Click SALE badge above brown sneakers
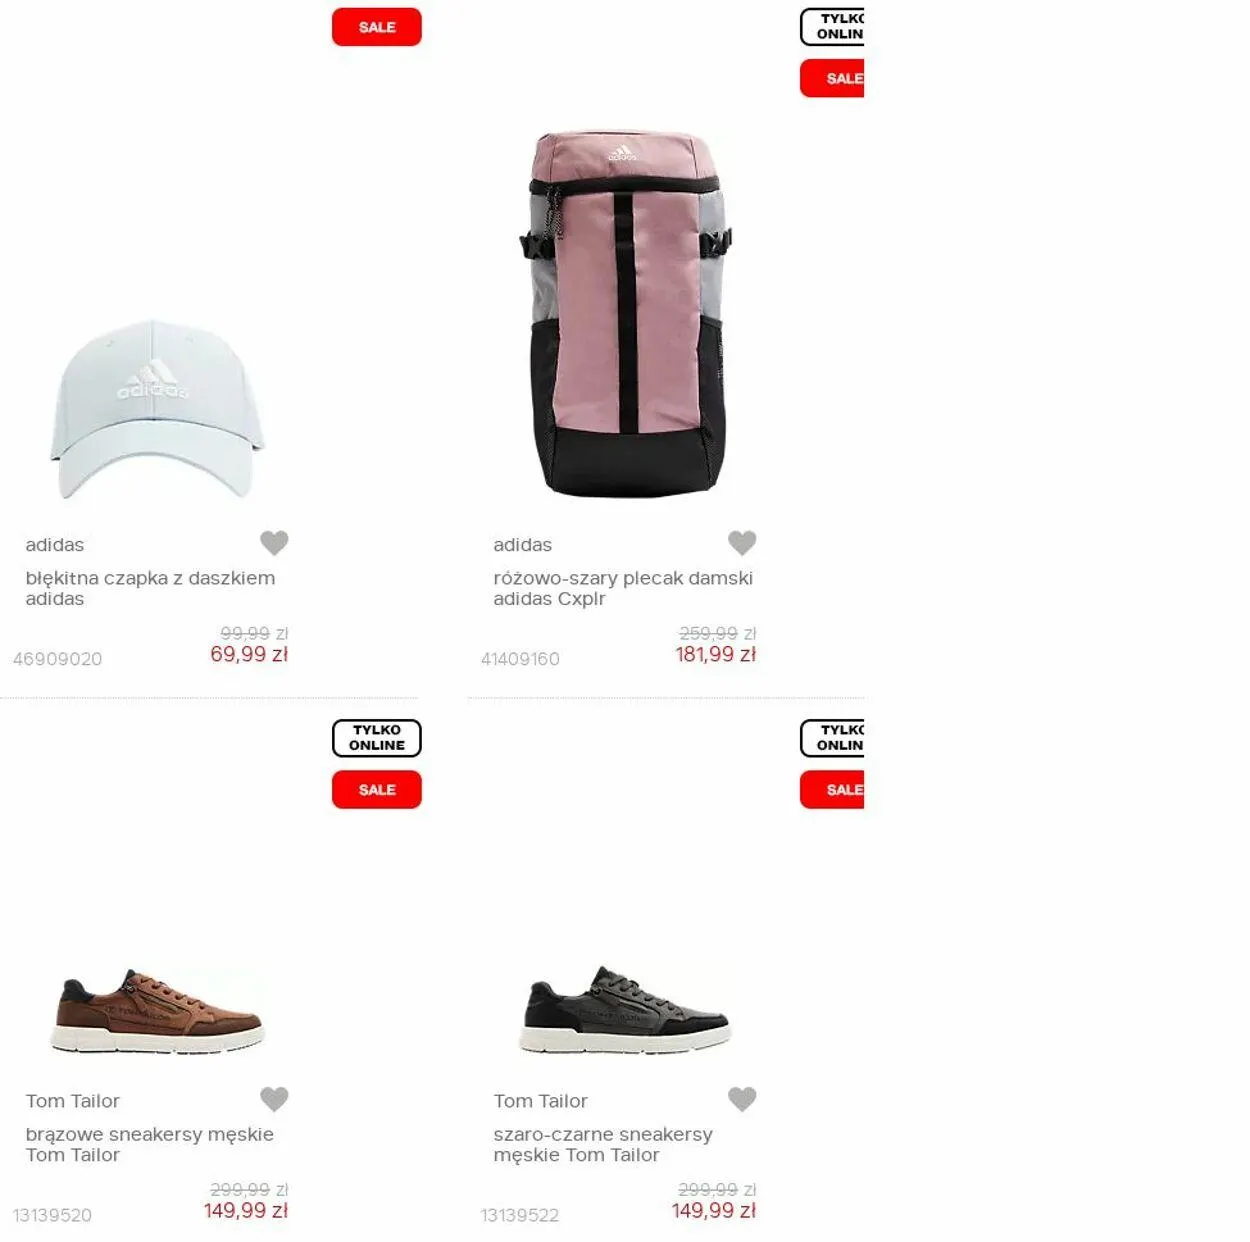Image resolution: width=1250 pixels, height=1242 pixels. point(377,789)
